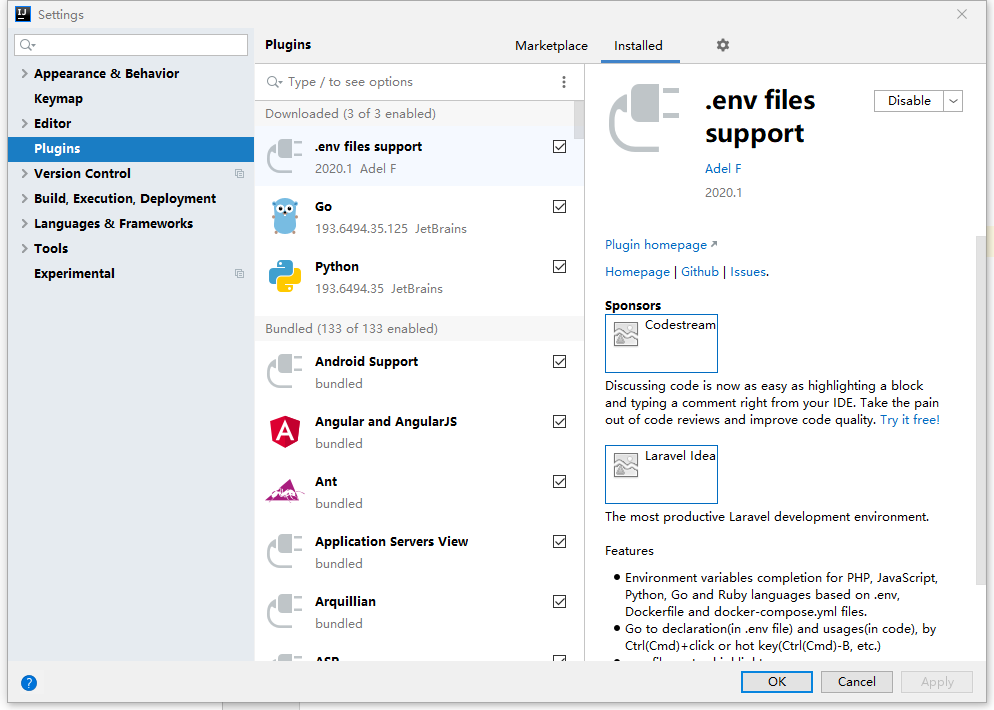Open the Disable button dropdown arrow
The height and width of the screenshot is (710, 994).
(x=953, y=101)
